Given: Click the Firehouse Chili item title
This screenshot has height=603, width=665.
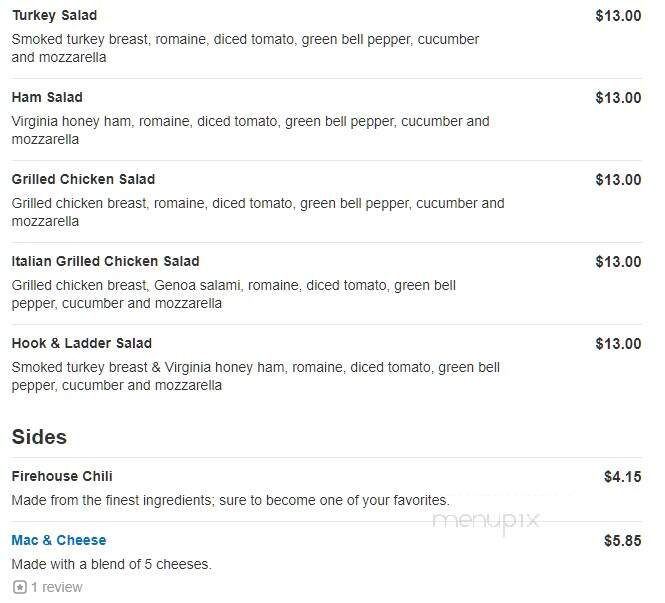Looking at the screenshot, I should pyautogui.click(x=62, y=476).
